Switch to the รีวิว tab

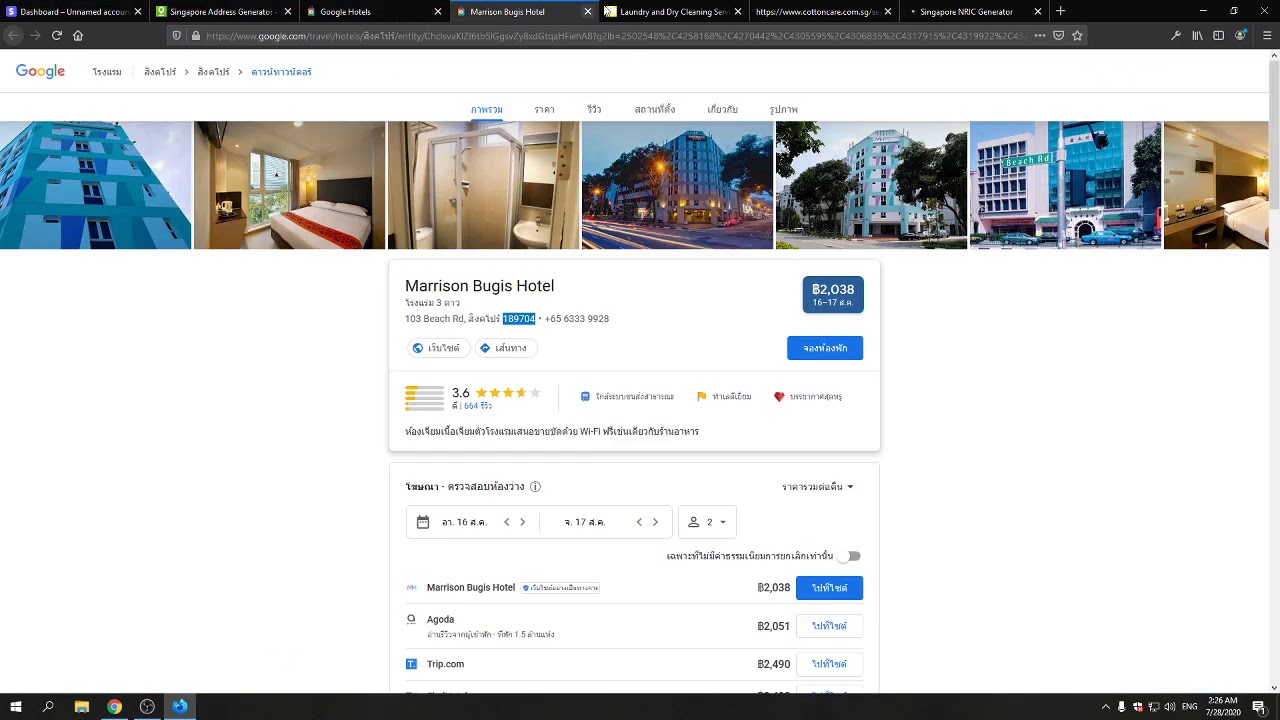pos(594,109)
